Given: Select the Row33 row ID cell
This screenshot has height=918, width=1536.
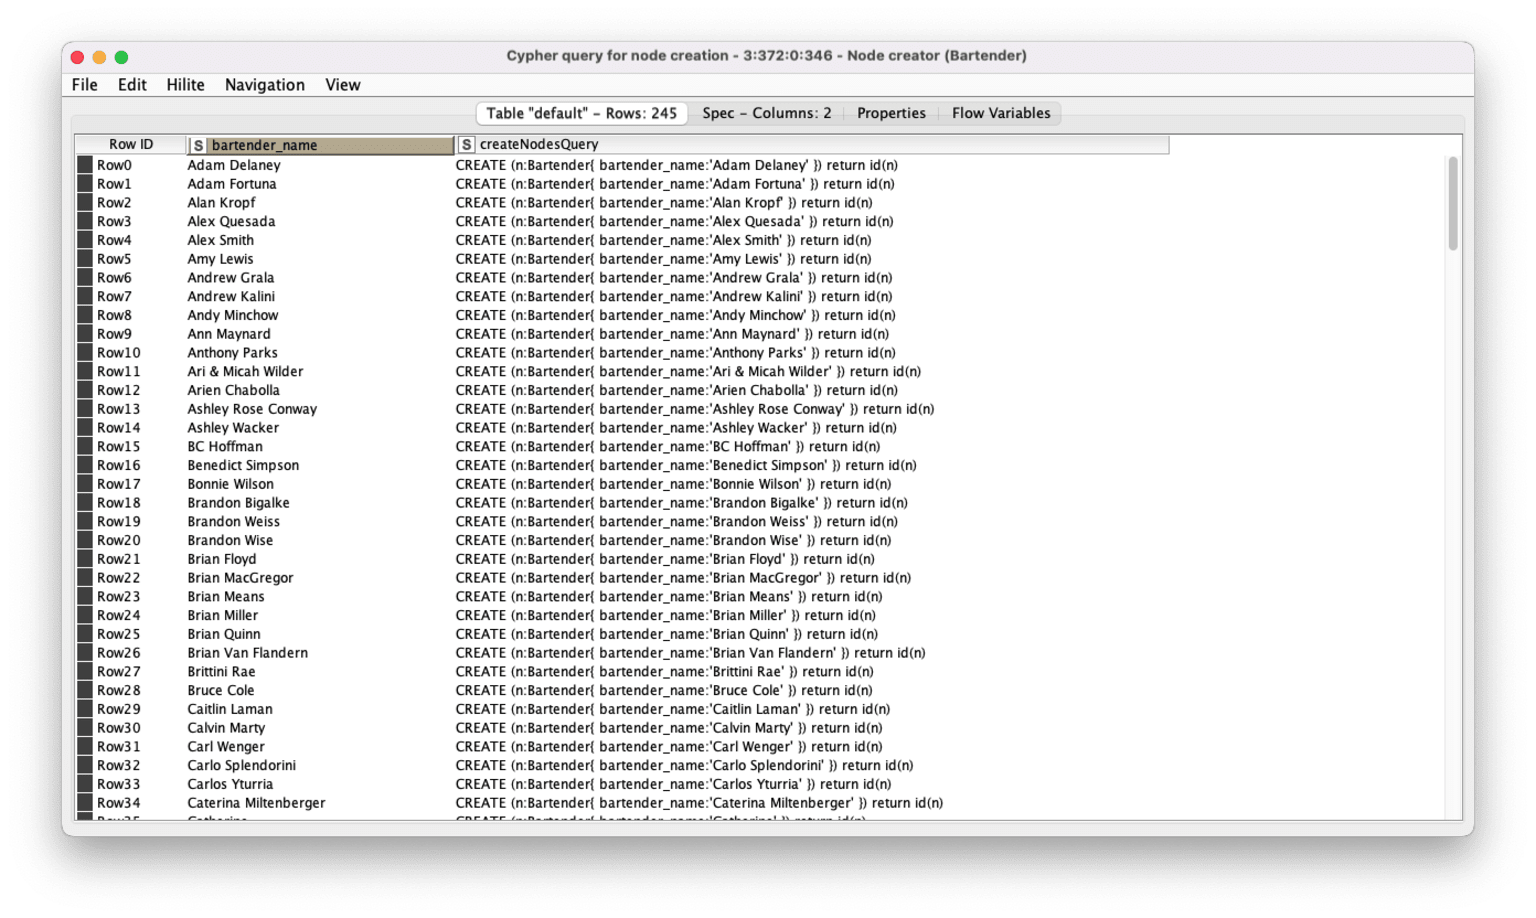Looking at the screenshot, I should 131,784.
